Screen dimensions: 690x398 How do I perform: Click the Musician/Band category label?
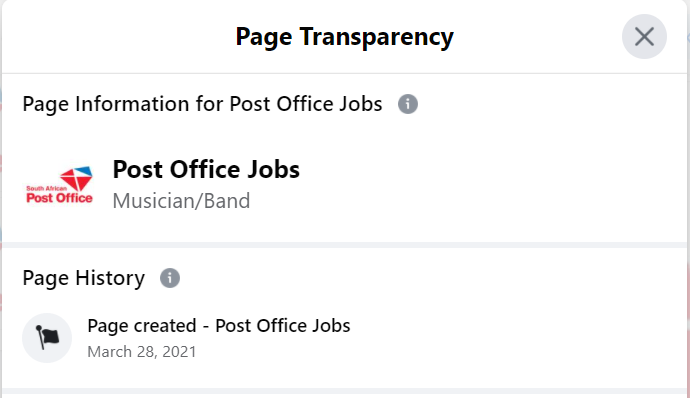click(x=181, y=201)
